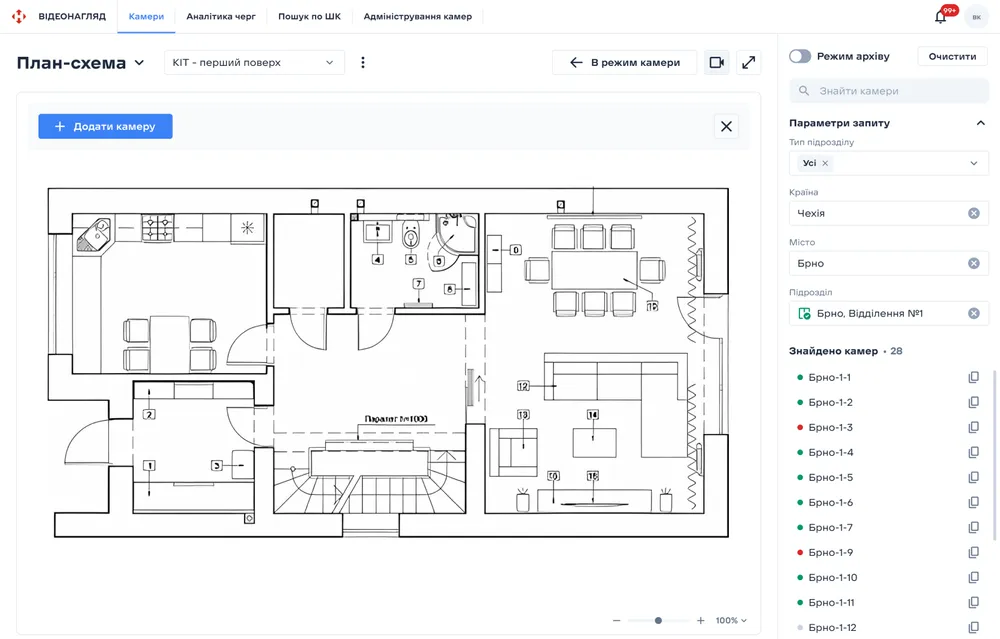This screenshot has width=1000, height=639.
Task: Zoom in with the plus icon
Action: pyautogui.click(x=700, y=621)
